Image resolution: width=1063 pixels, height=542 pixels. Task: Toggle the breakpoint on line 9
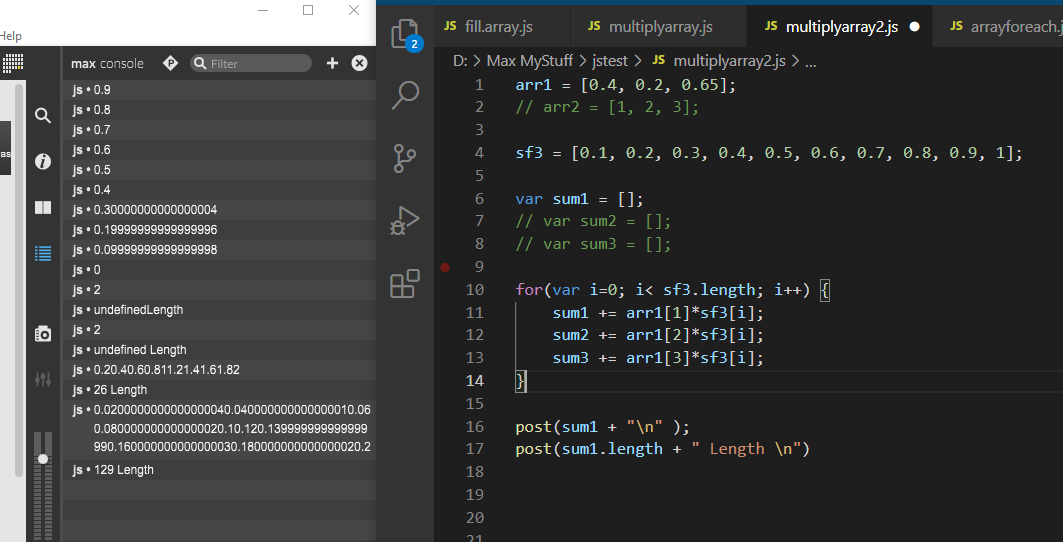445,267
